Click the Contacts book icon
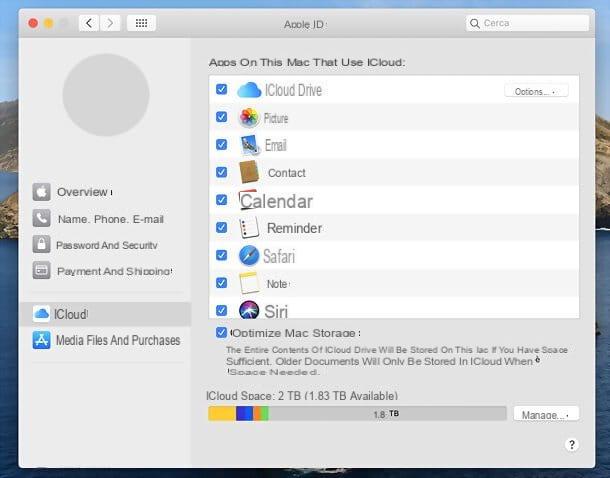 click(x=249, y=172)
